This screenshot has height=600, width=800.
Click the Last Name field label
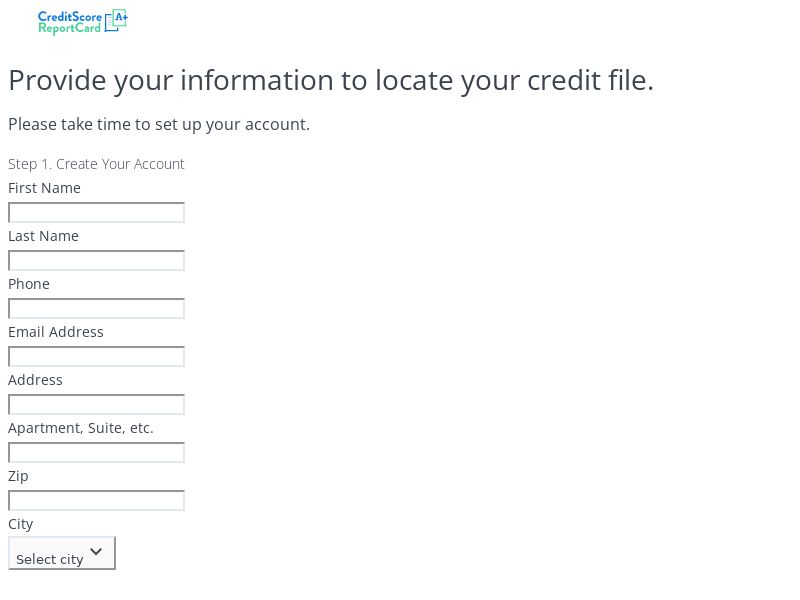[x=43, y=235]
